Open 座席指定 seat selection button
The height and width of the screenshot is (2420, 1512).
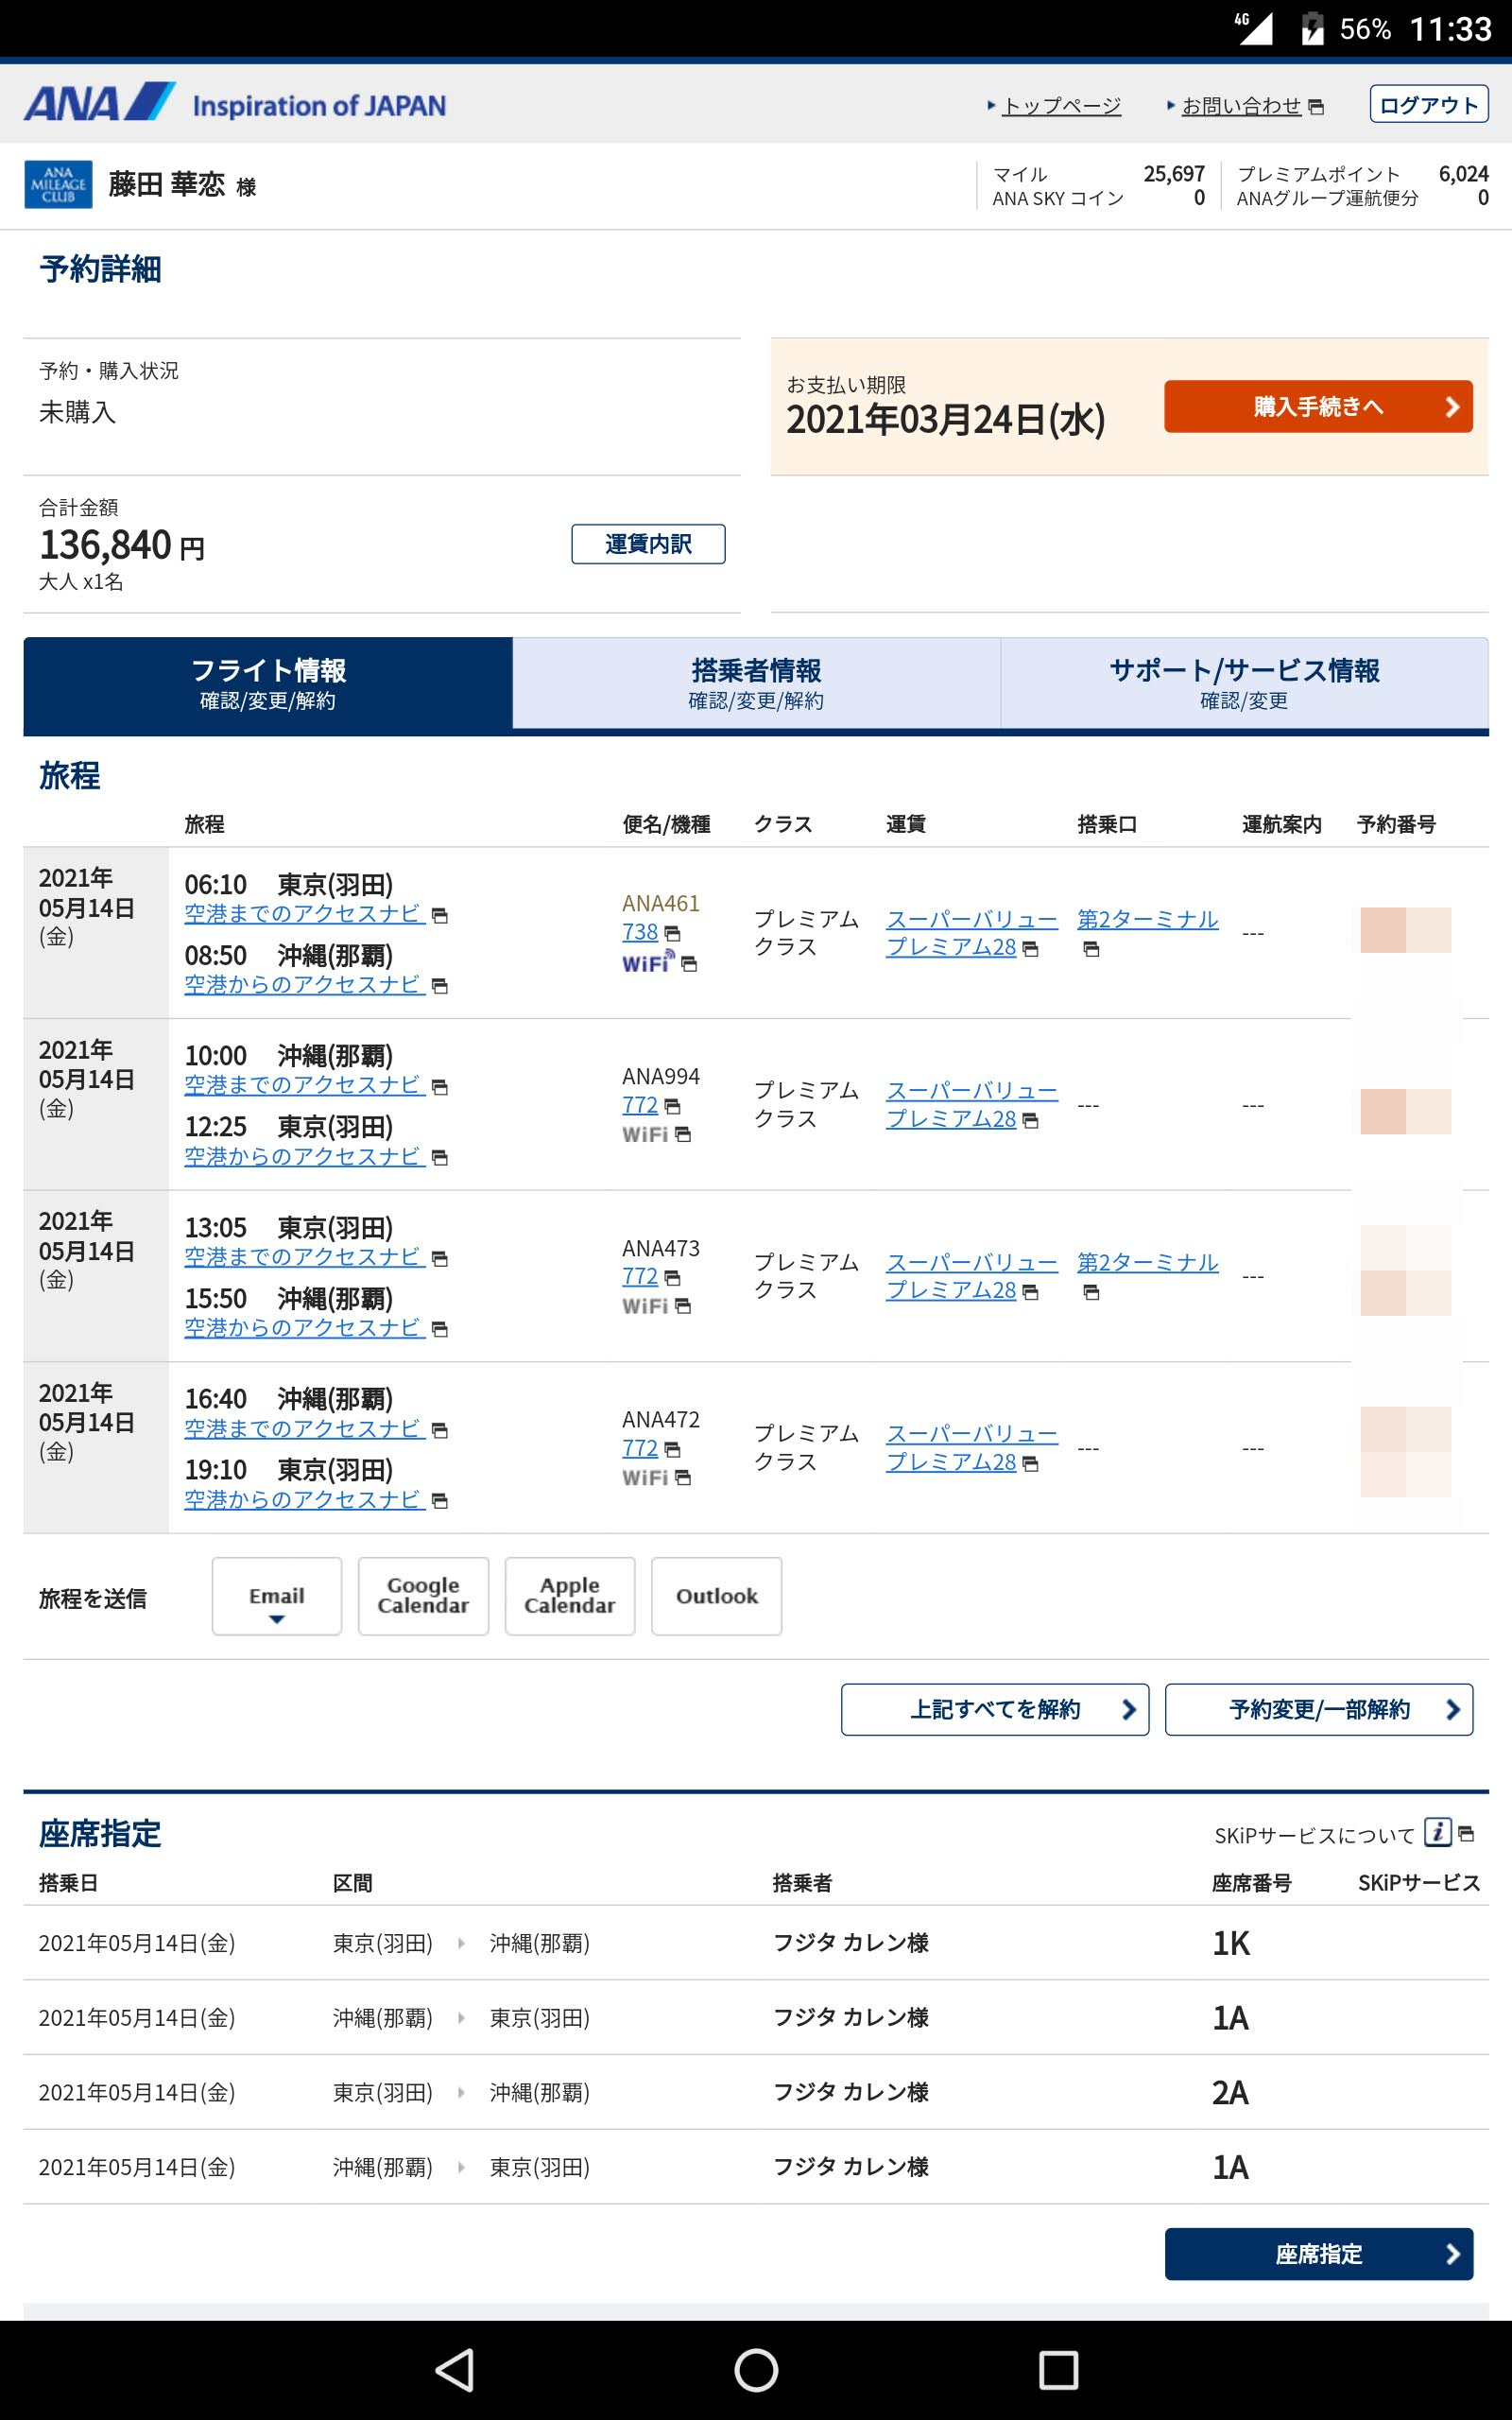click(x=1318, y=2254)
